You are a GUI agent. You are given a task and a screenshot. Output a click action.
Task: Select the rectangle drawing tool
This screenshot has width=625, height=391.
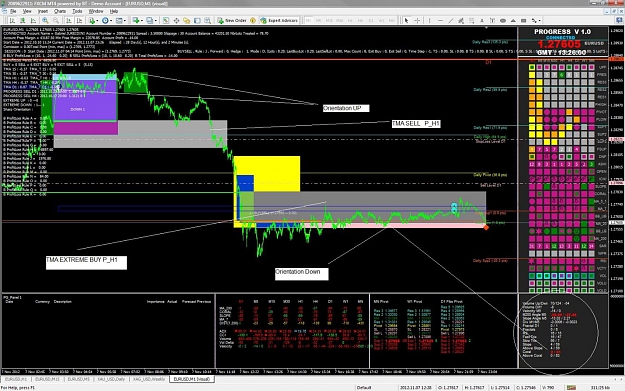pos(524,20)
